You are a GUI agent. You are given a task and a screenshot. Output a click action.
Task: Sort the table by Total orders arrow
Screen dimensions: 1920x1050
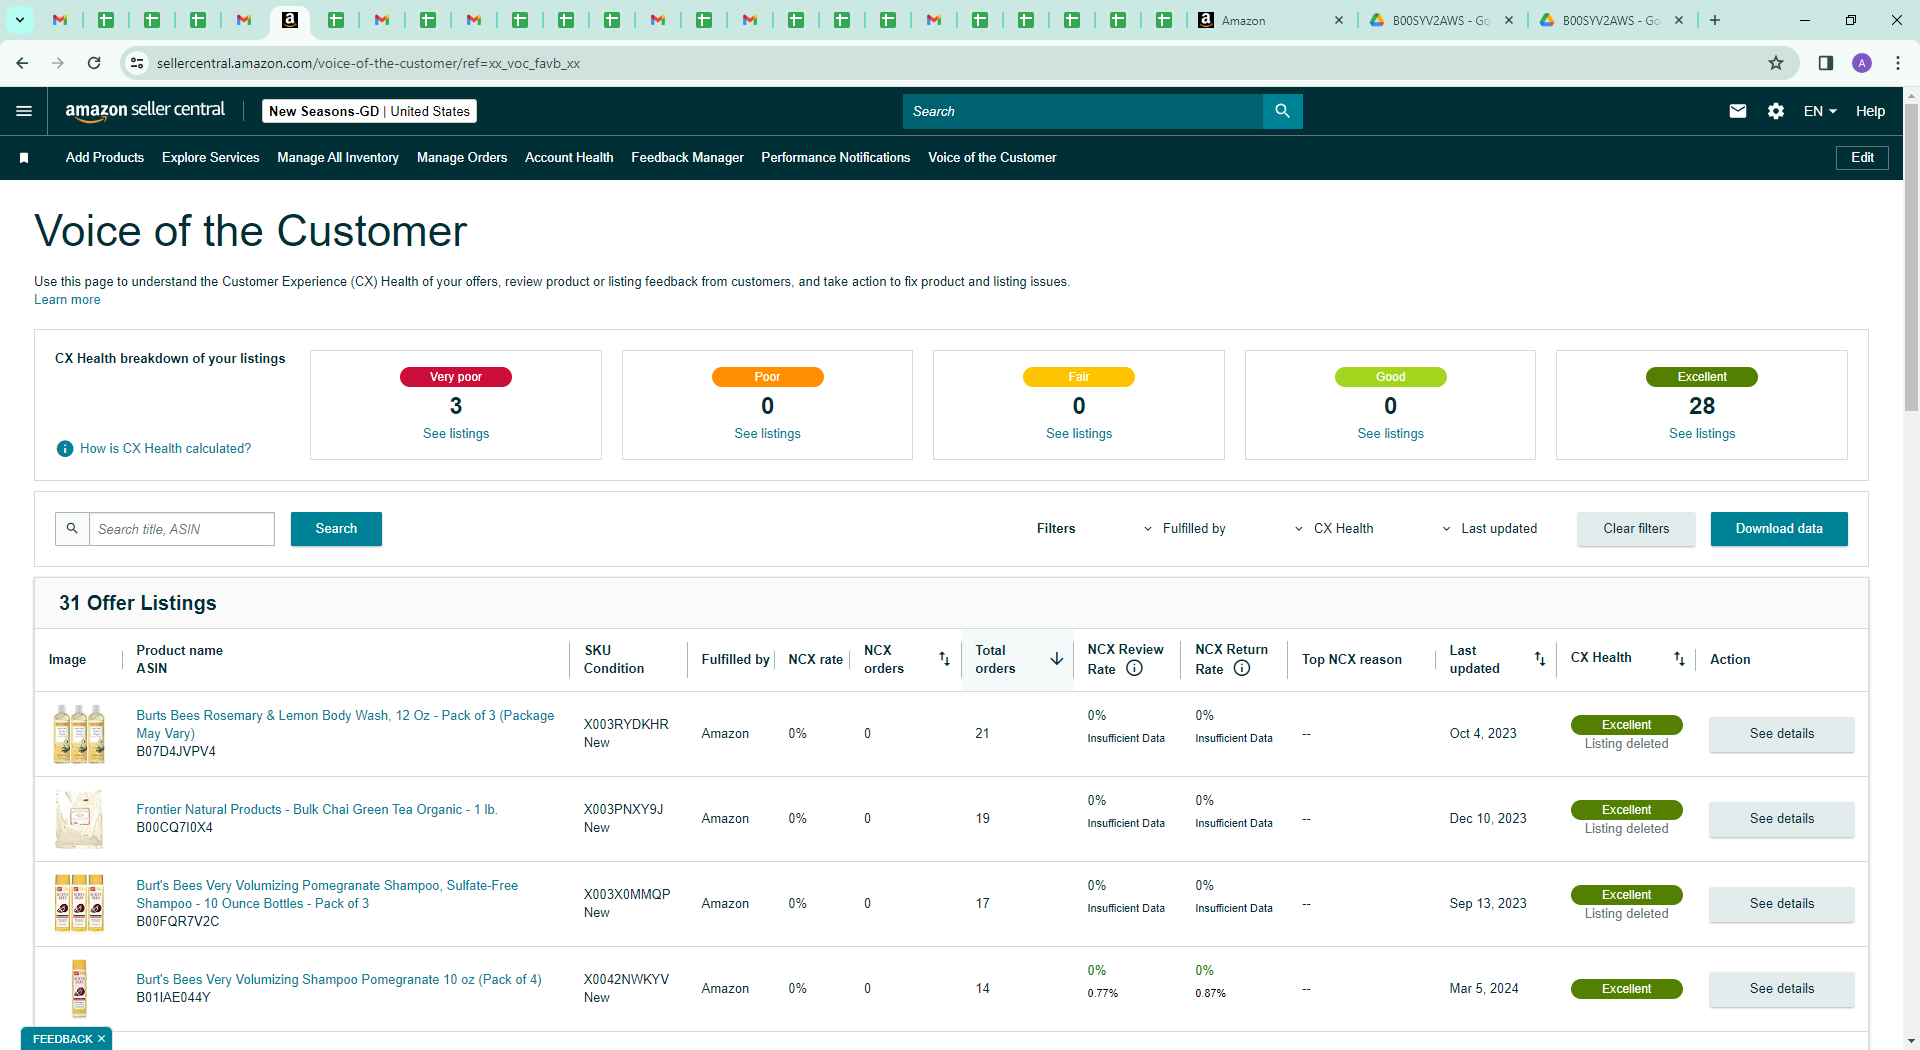tap(1056, 659)
